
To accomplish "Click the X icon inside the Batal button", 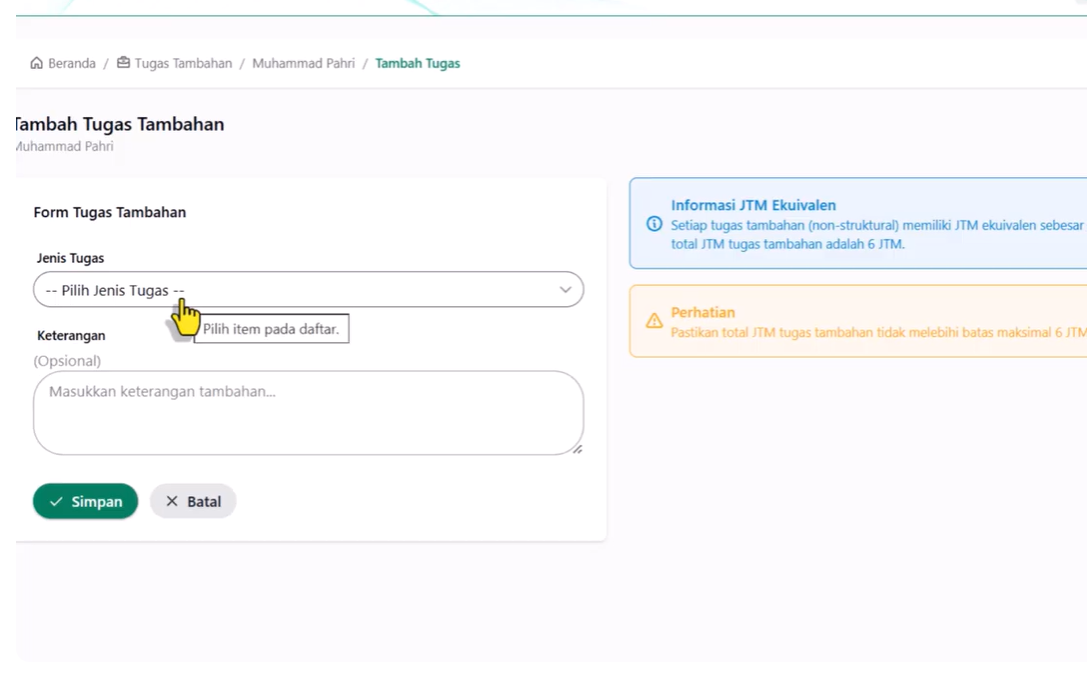I will click(172, 501).
